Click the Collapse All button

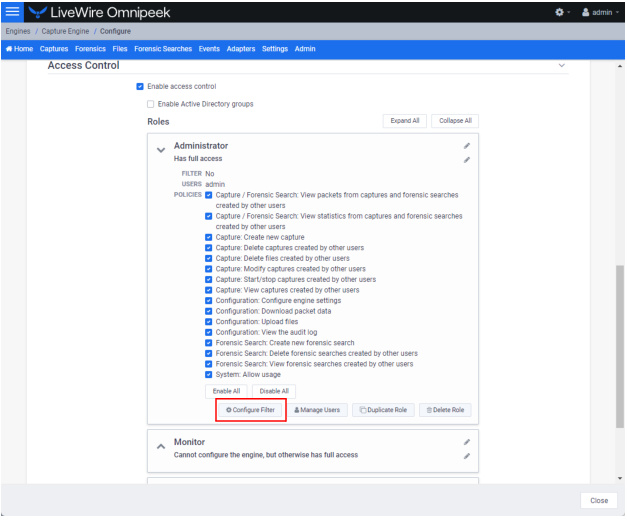[x=455, y=121]
